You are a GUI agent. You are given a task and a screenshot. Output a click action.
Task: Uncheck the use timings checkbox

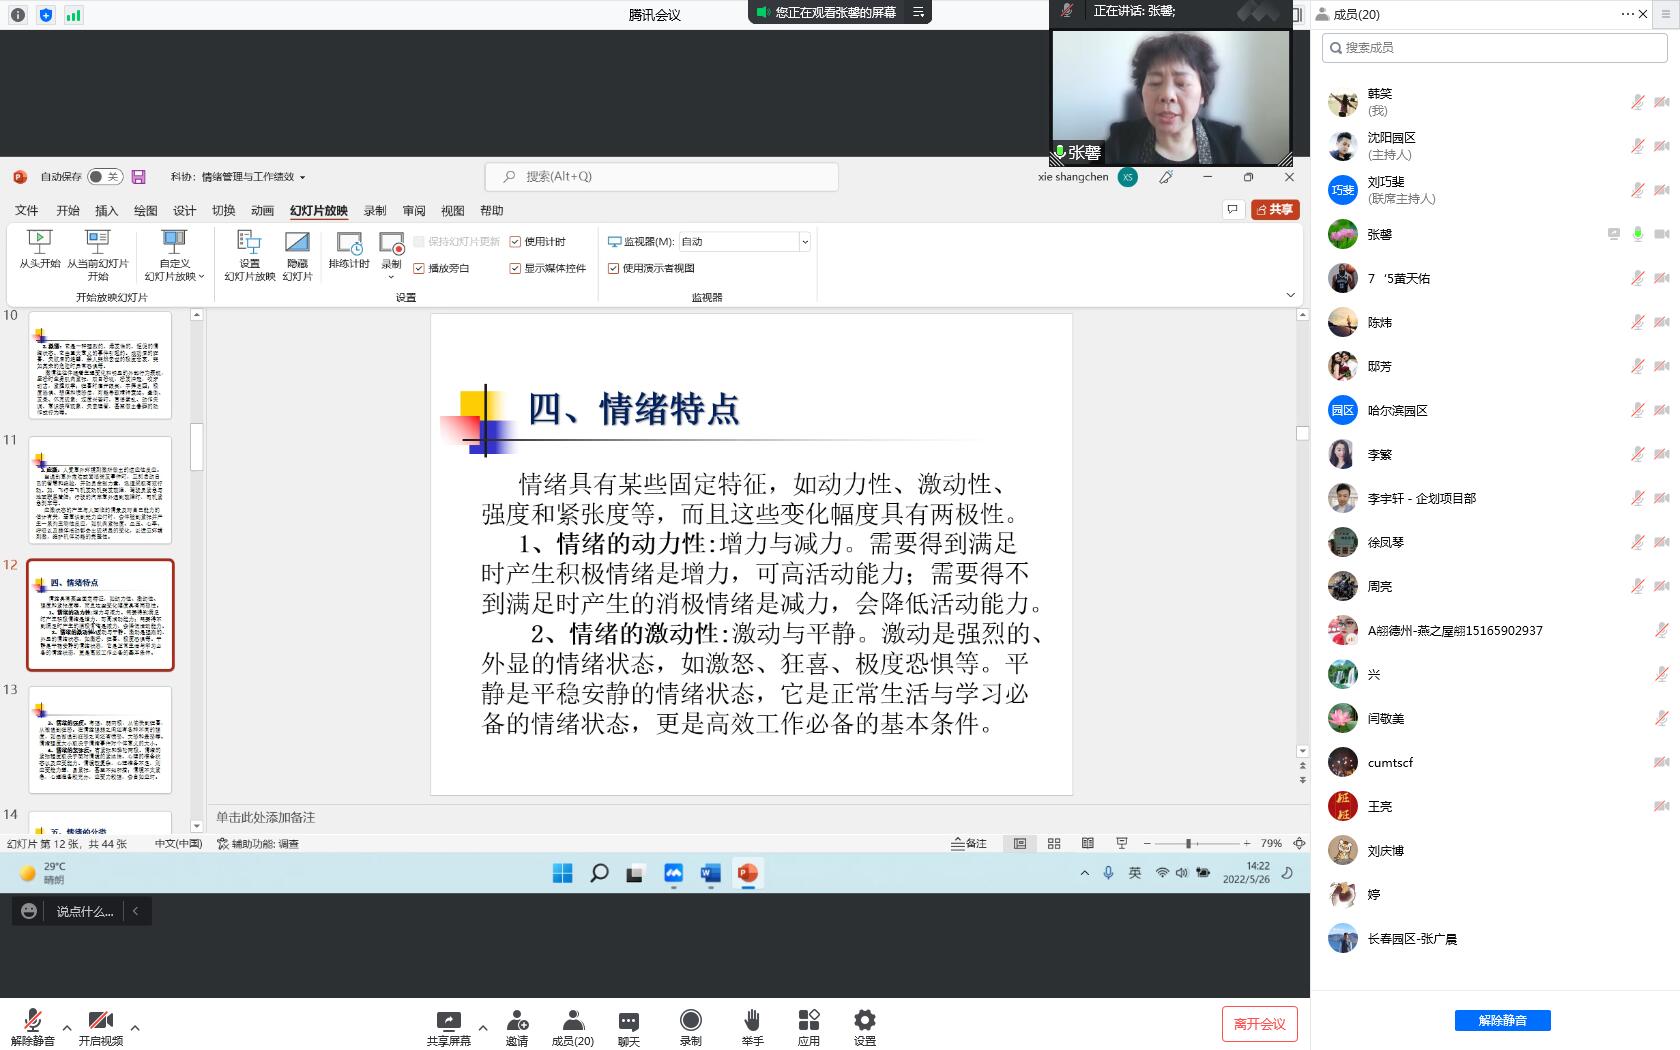click(515, 242)
